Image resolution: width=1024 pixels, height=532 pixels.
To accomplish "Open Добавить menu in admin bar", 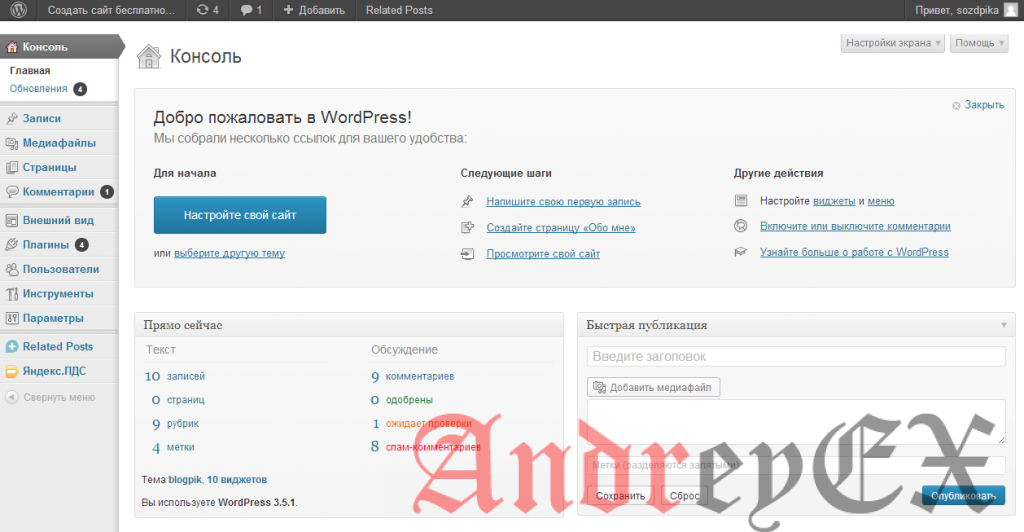I will point(314,10).
